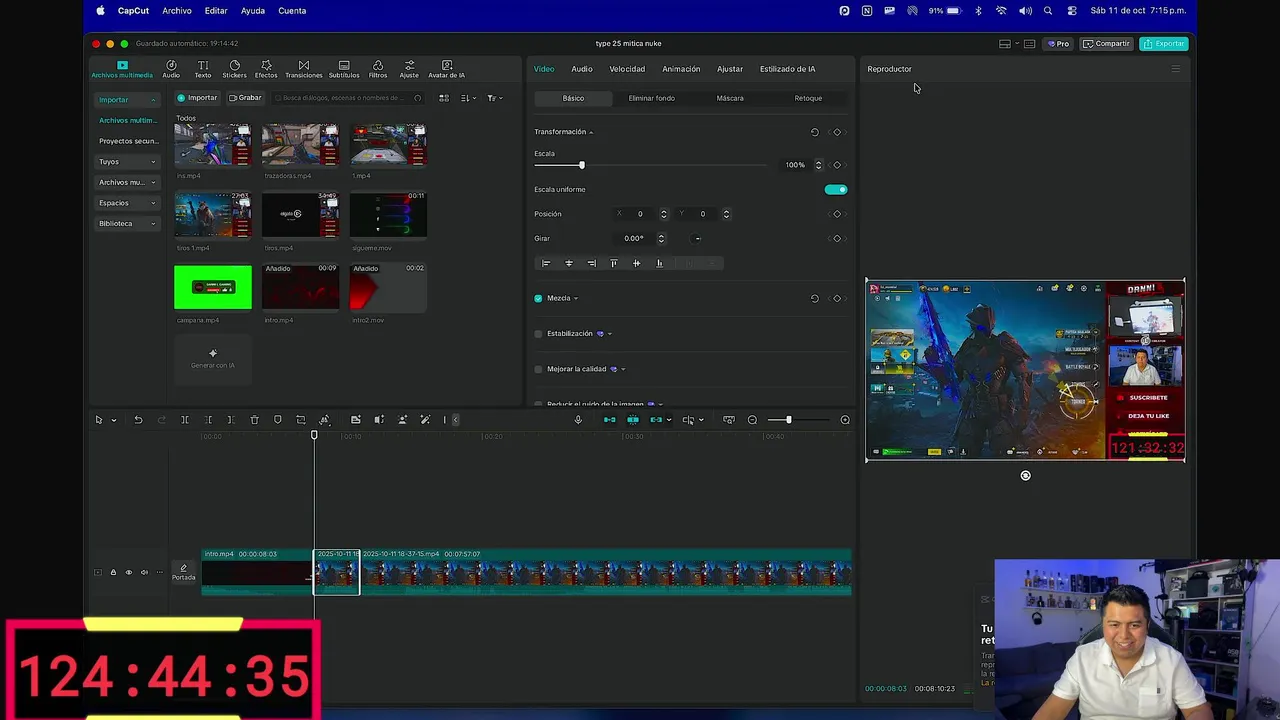The image size is (1280, 720).
Task: Select the Archivos multimedia toolbar icon
Action: [122, 69]
